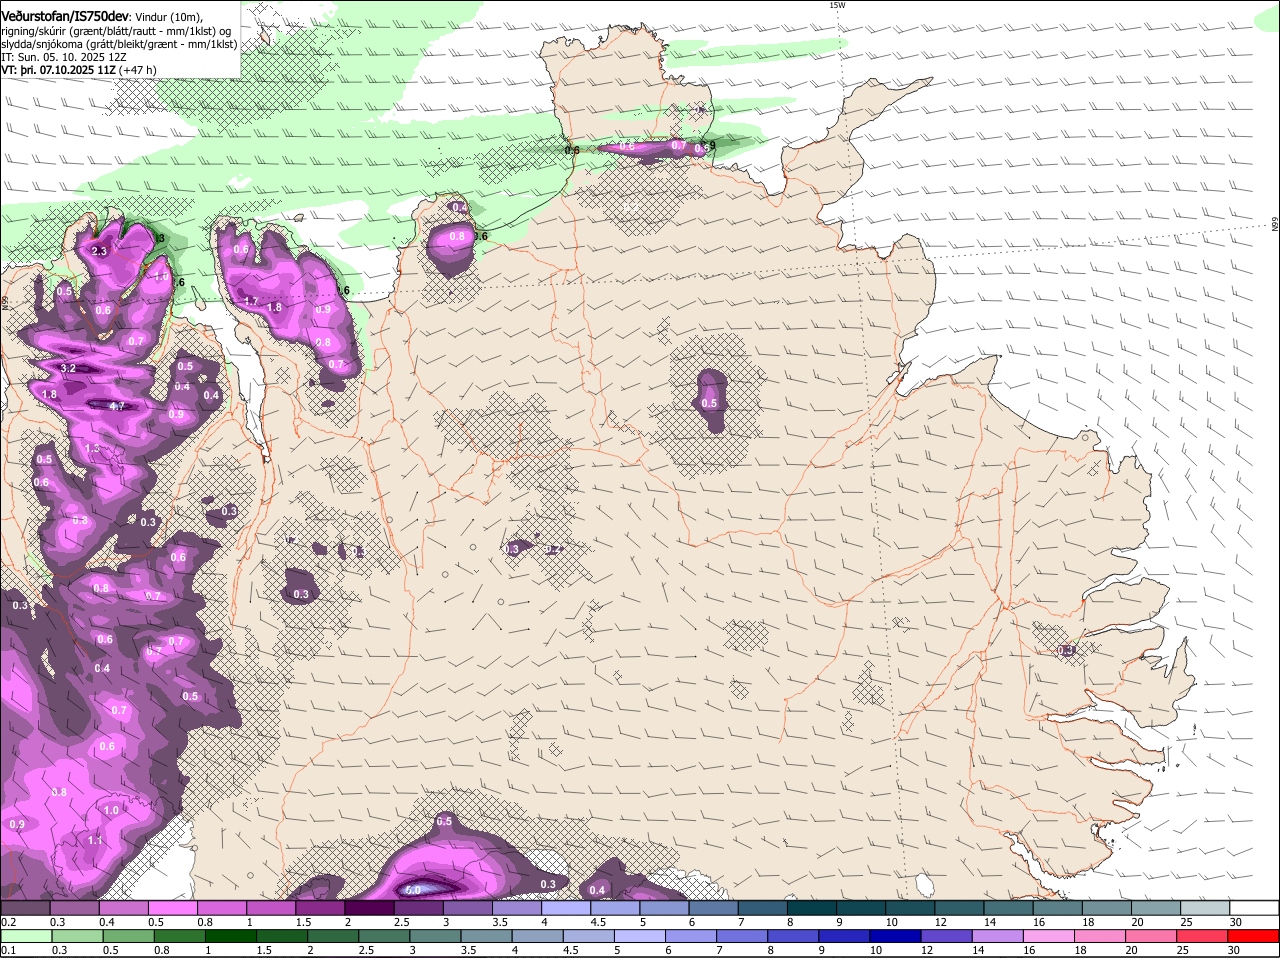Click the darkest purple snow swatch starting at 2
Image resolution: width=1280 pixels, height=958 pixels.
click(x=369, y=907)
